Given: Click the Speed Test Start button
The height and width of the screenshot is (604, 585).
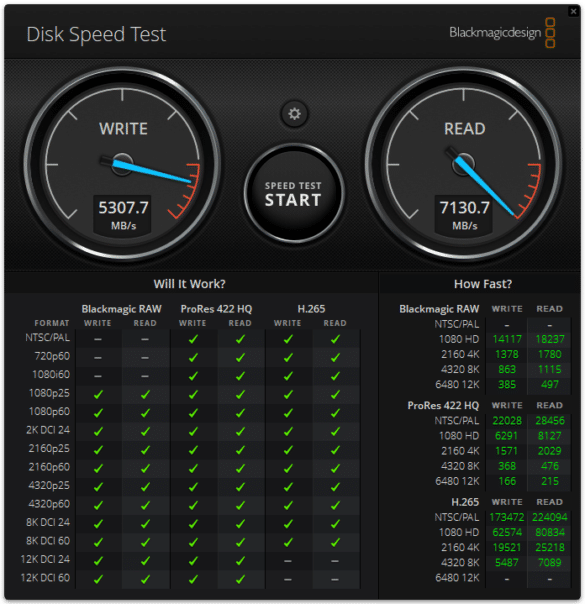Looking at the screenshot, I should [x=293, y=194].
